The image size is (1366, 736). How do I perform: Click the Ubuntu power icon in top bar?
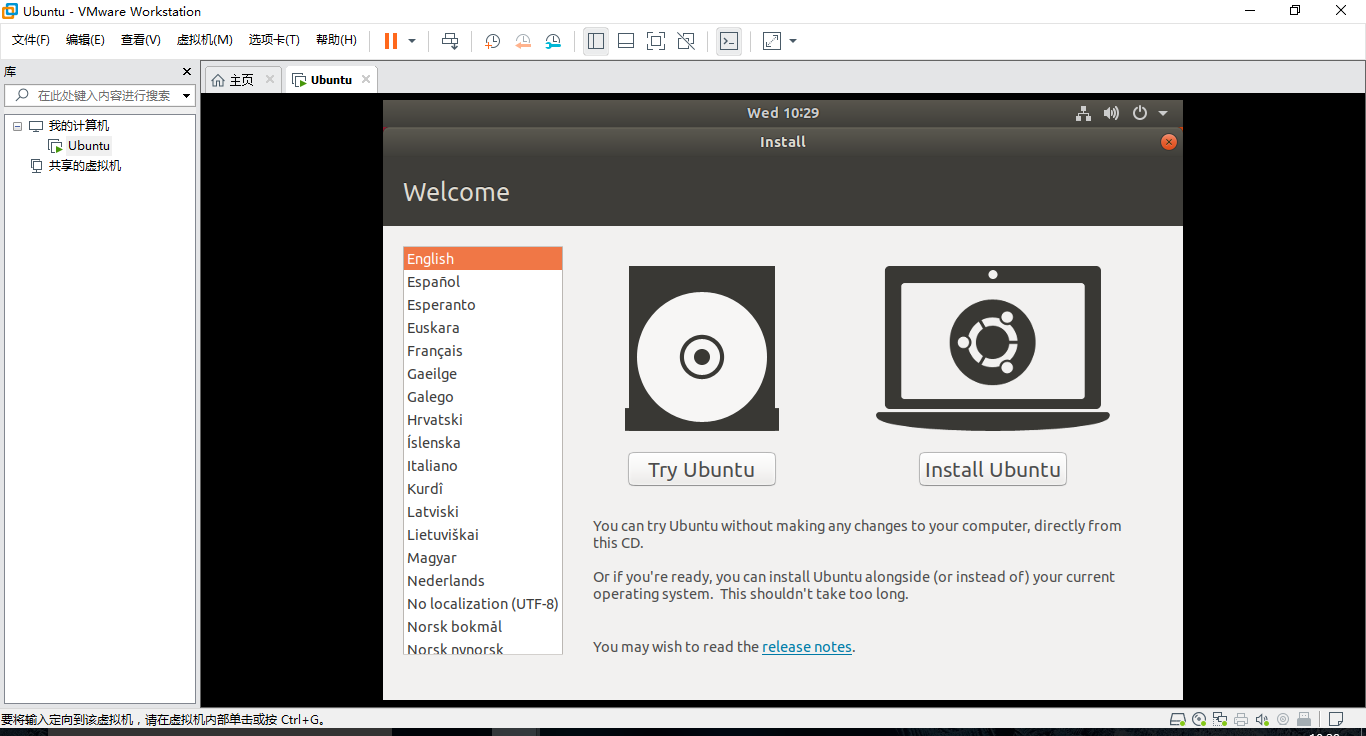pyautogui.click(x=1139, y=113)
